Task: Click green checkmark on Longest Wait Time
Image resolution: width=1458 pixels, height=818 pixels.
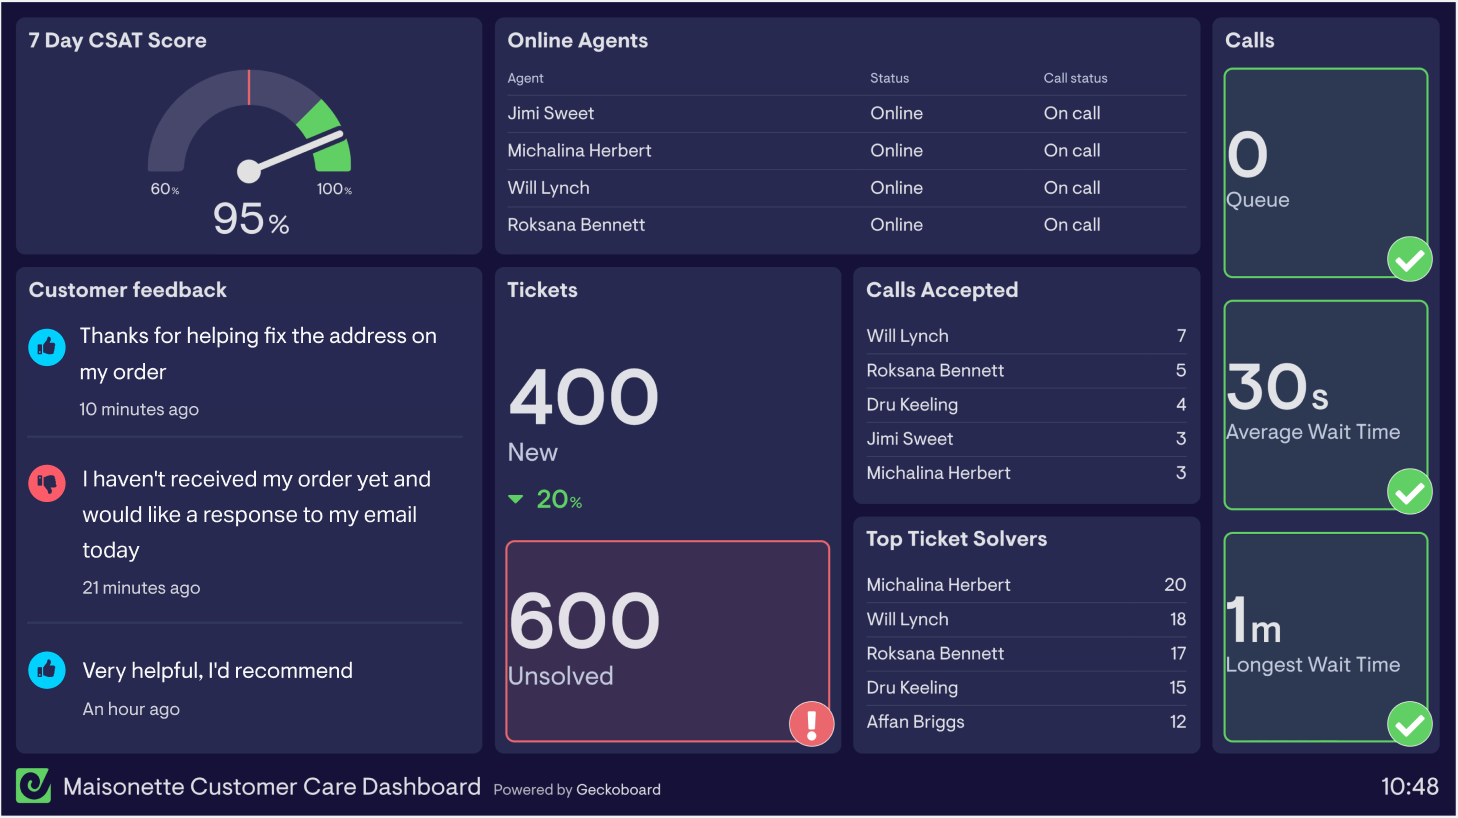Action: click(x=1409, y=724)
